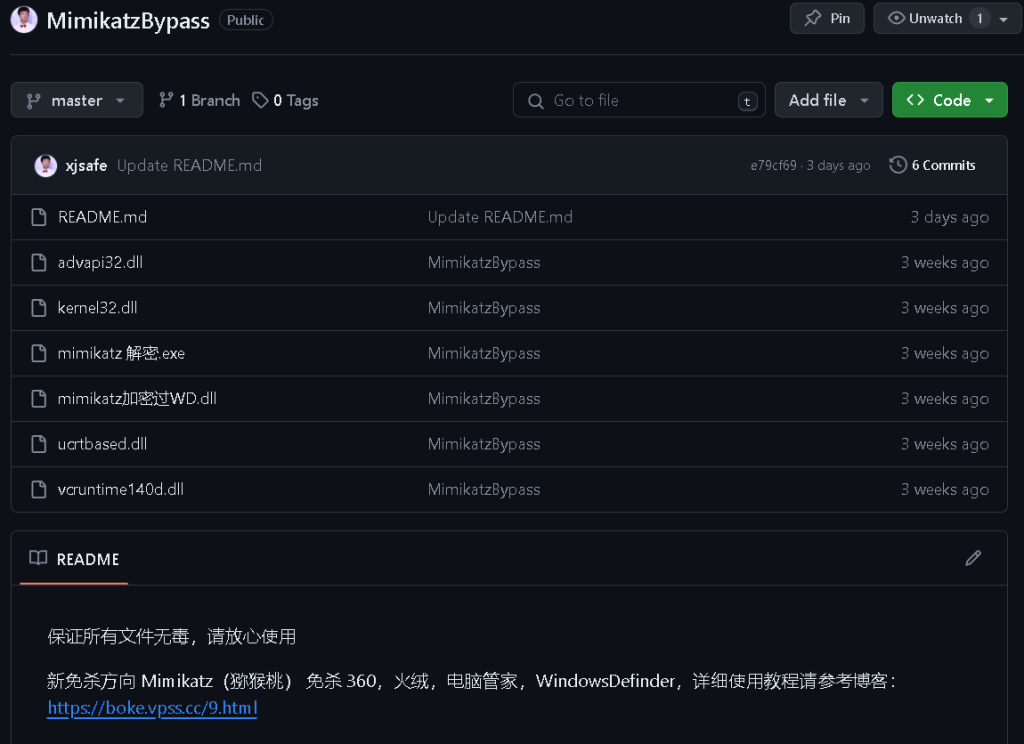Click the xjsafe avatar in commit row
Viewport: 1024px width, 744px height.
(45, 165)
